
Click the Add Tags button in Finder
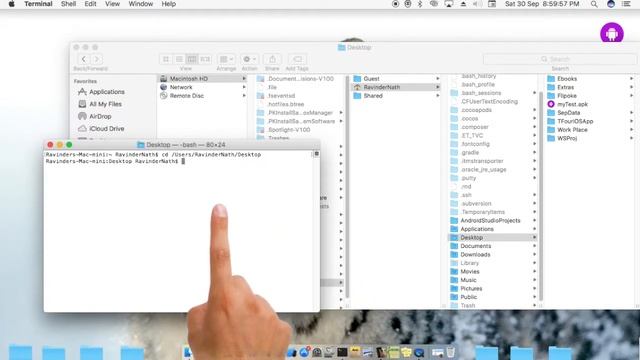297,59
